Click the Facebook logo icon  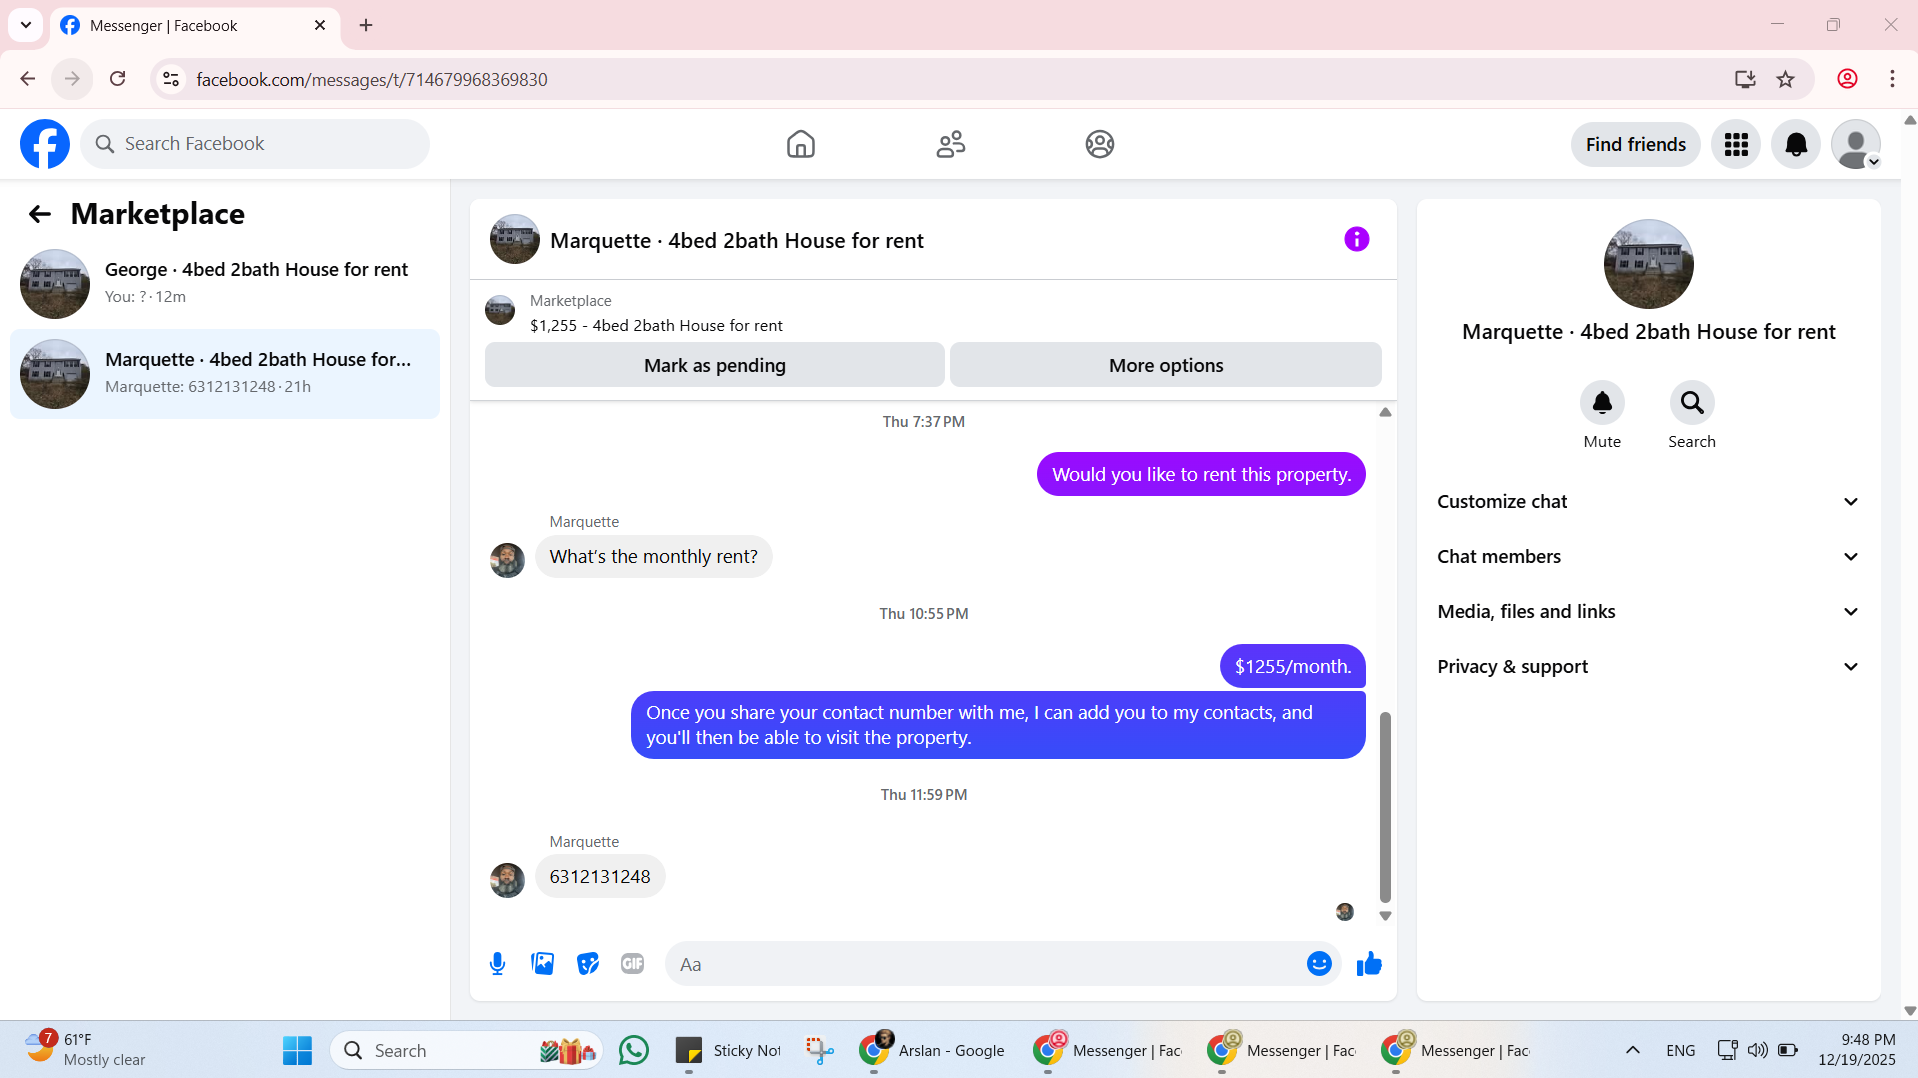click(45, 144)
